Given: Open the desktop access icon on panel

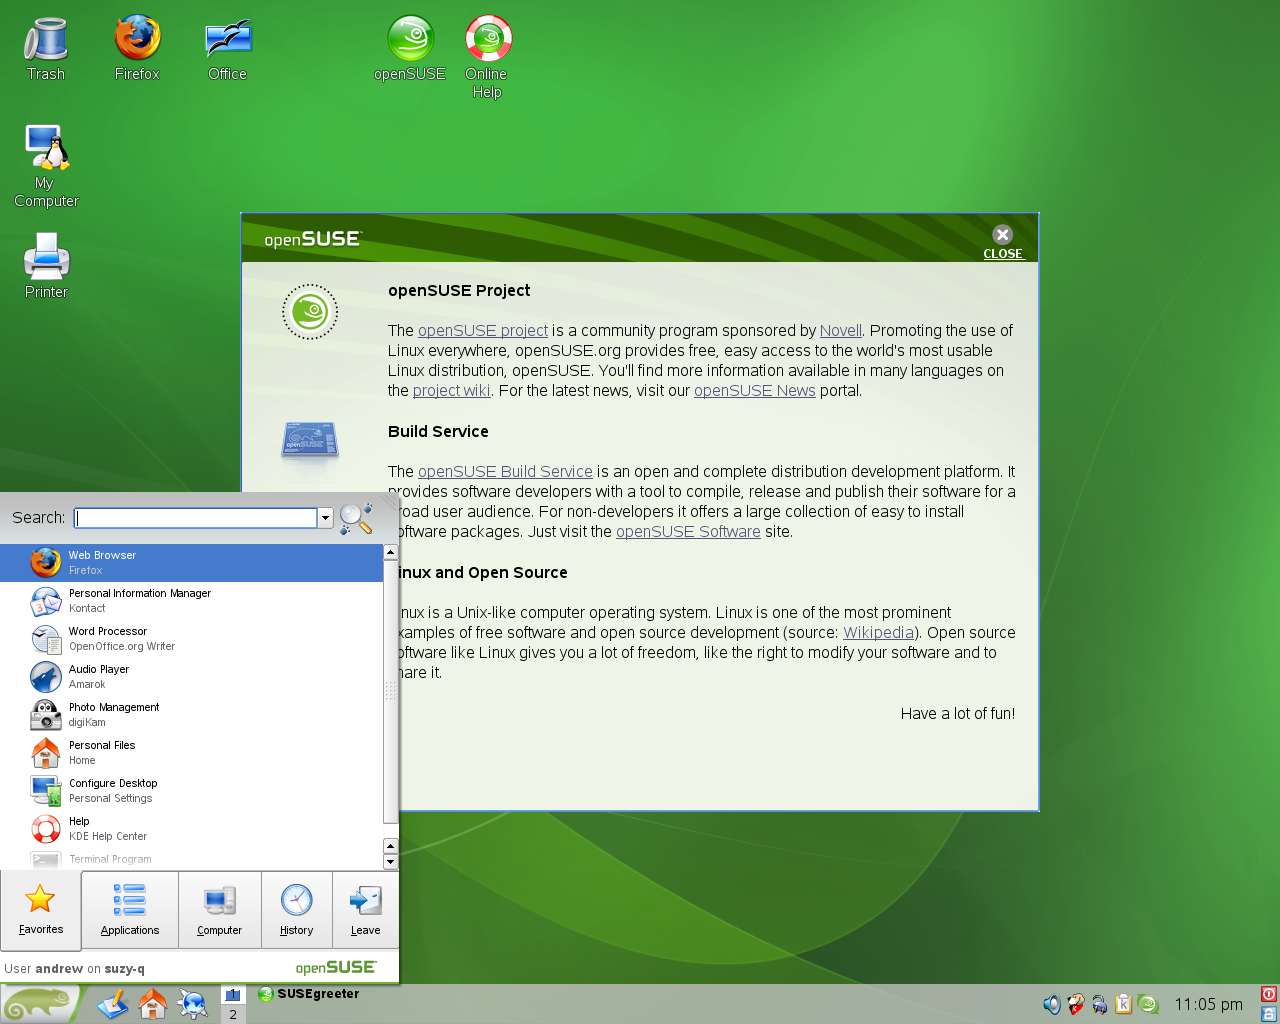Looking at the screenshot, I should [x=113, y=1004].
